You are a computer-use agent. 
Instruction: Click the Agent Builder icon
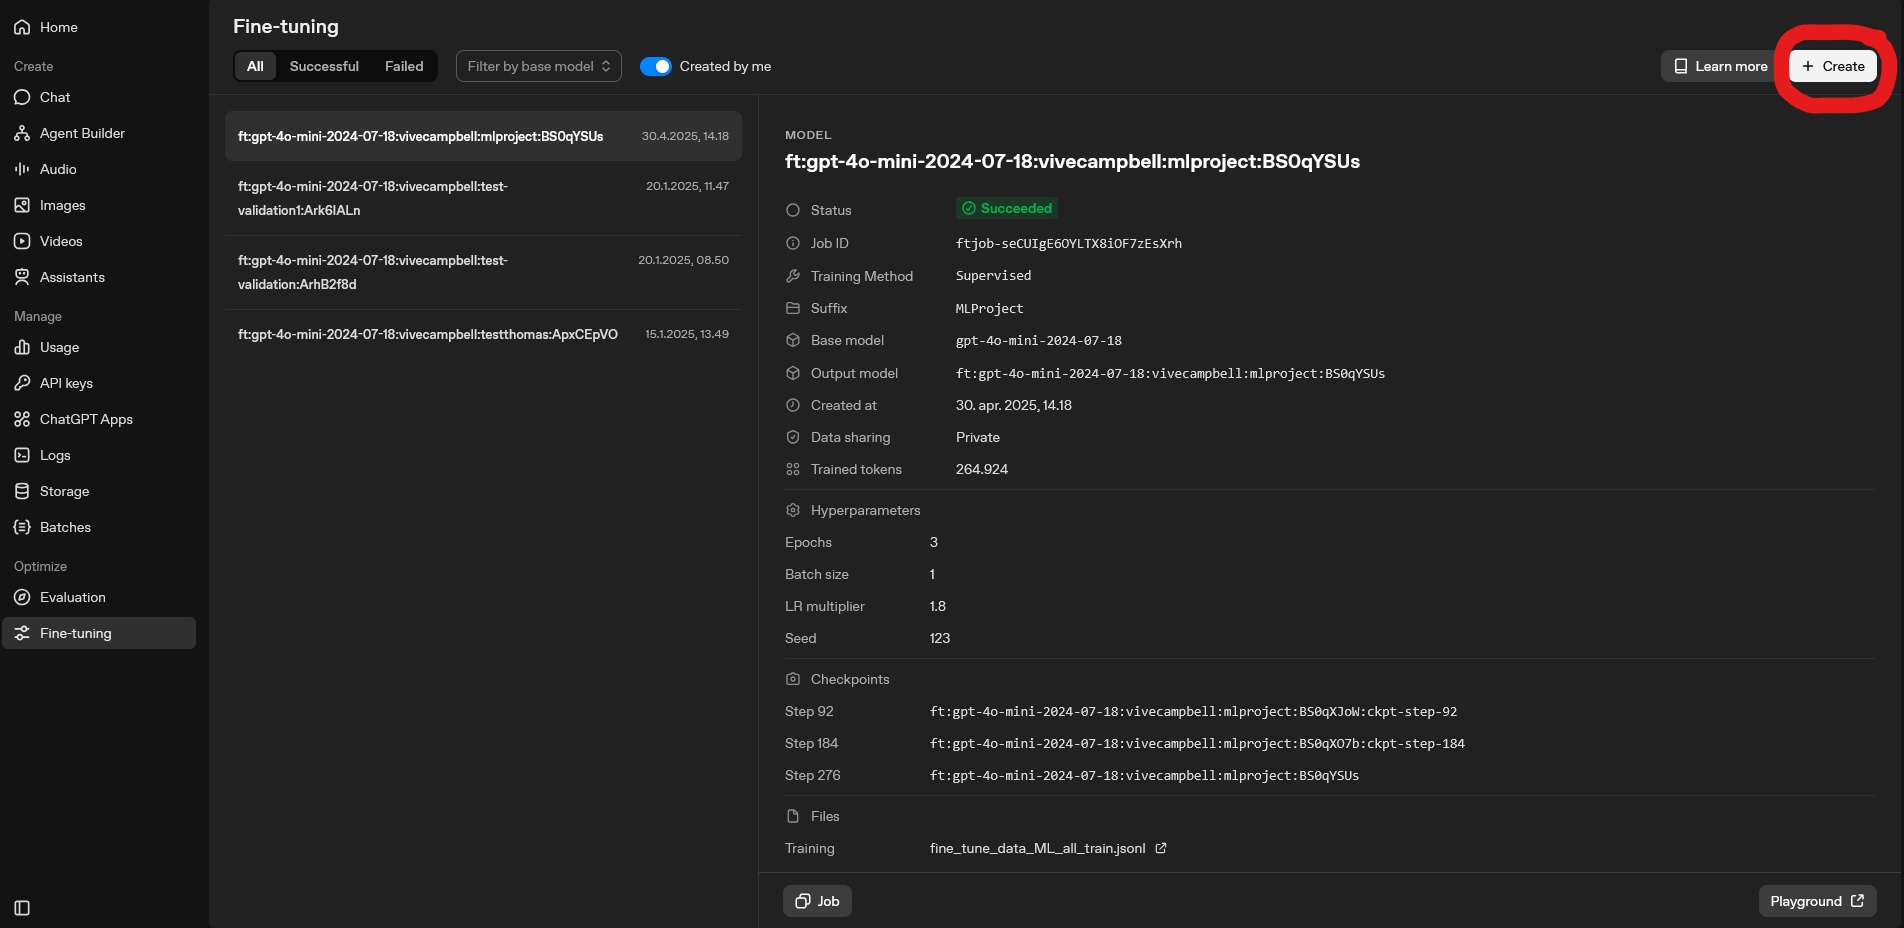tap(22, 133)
